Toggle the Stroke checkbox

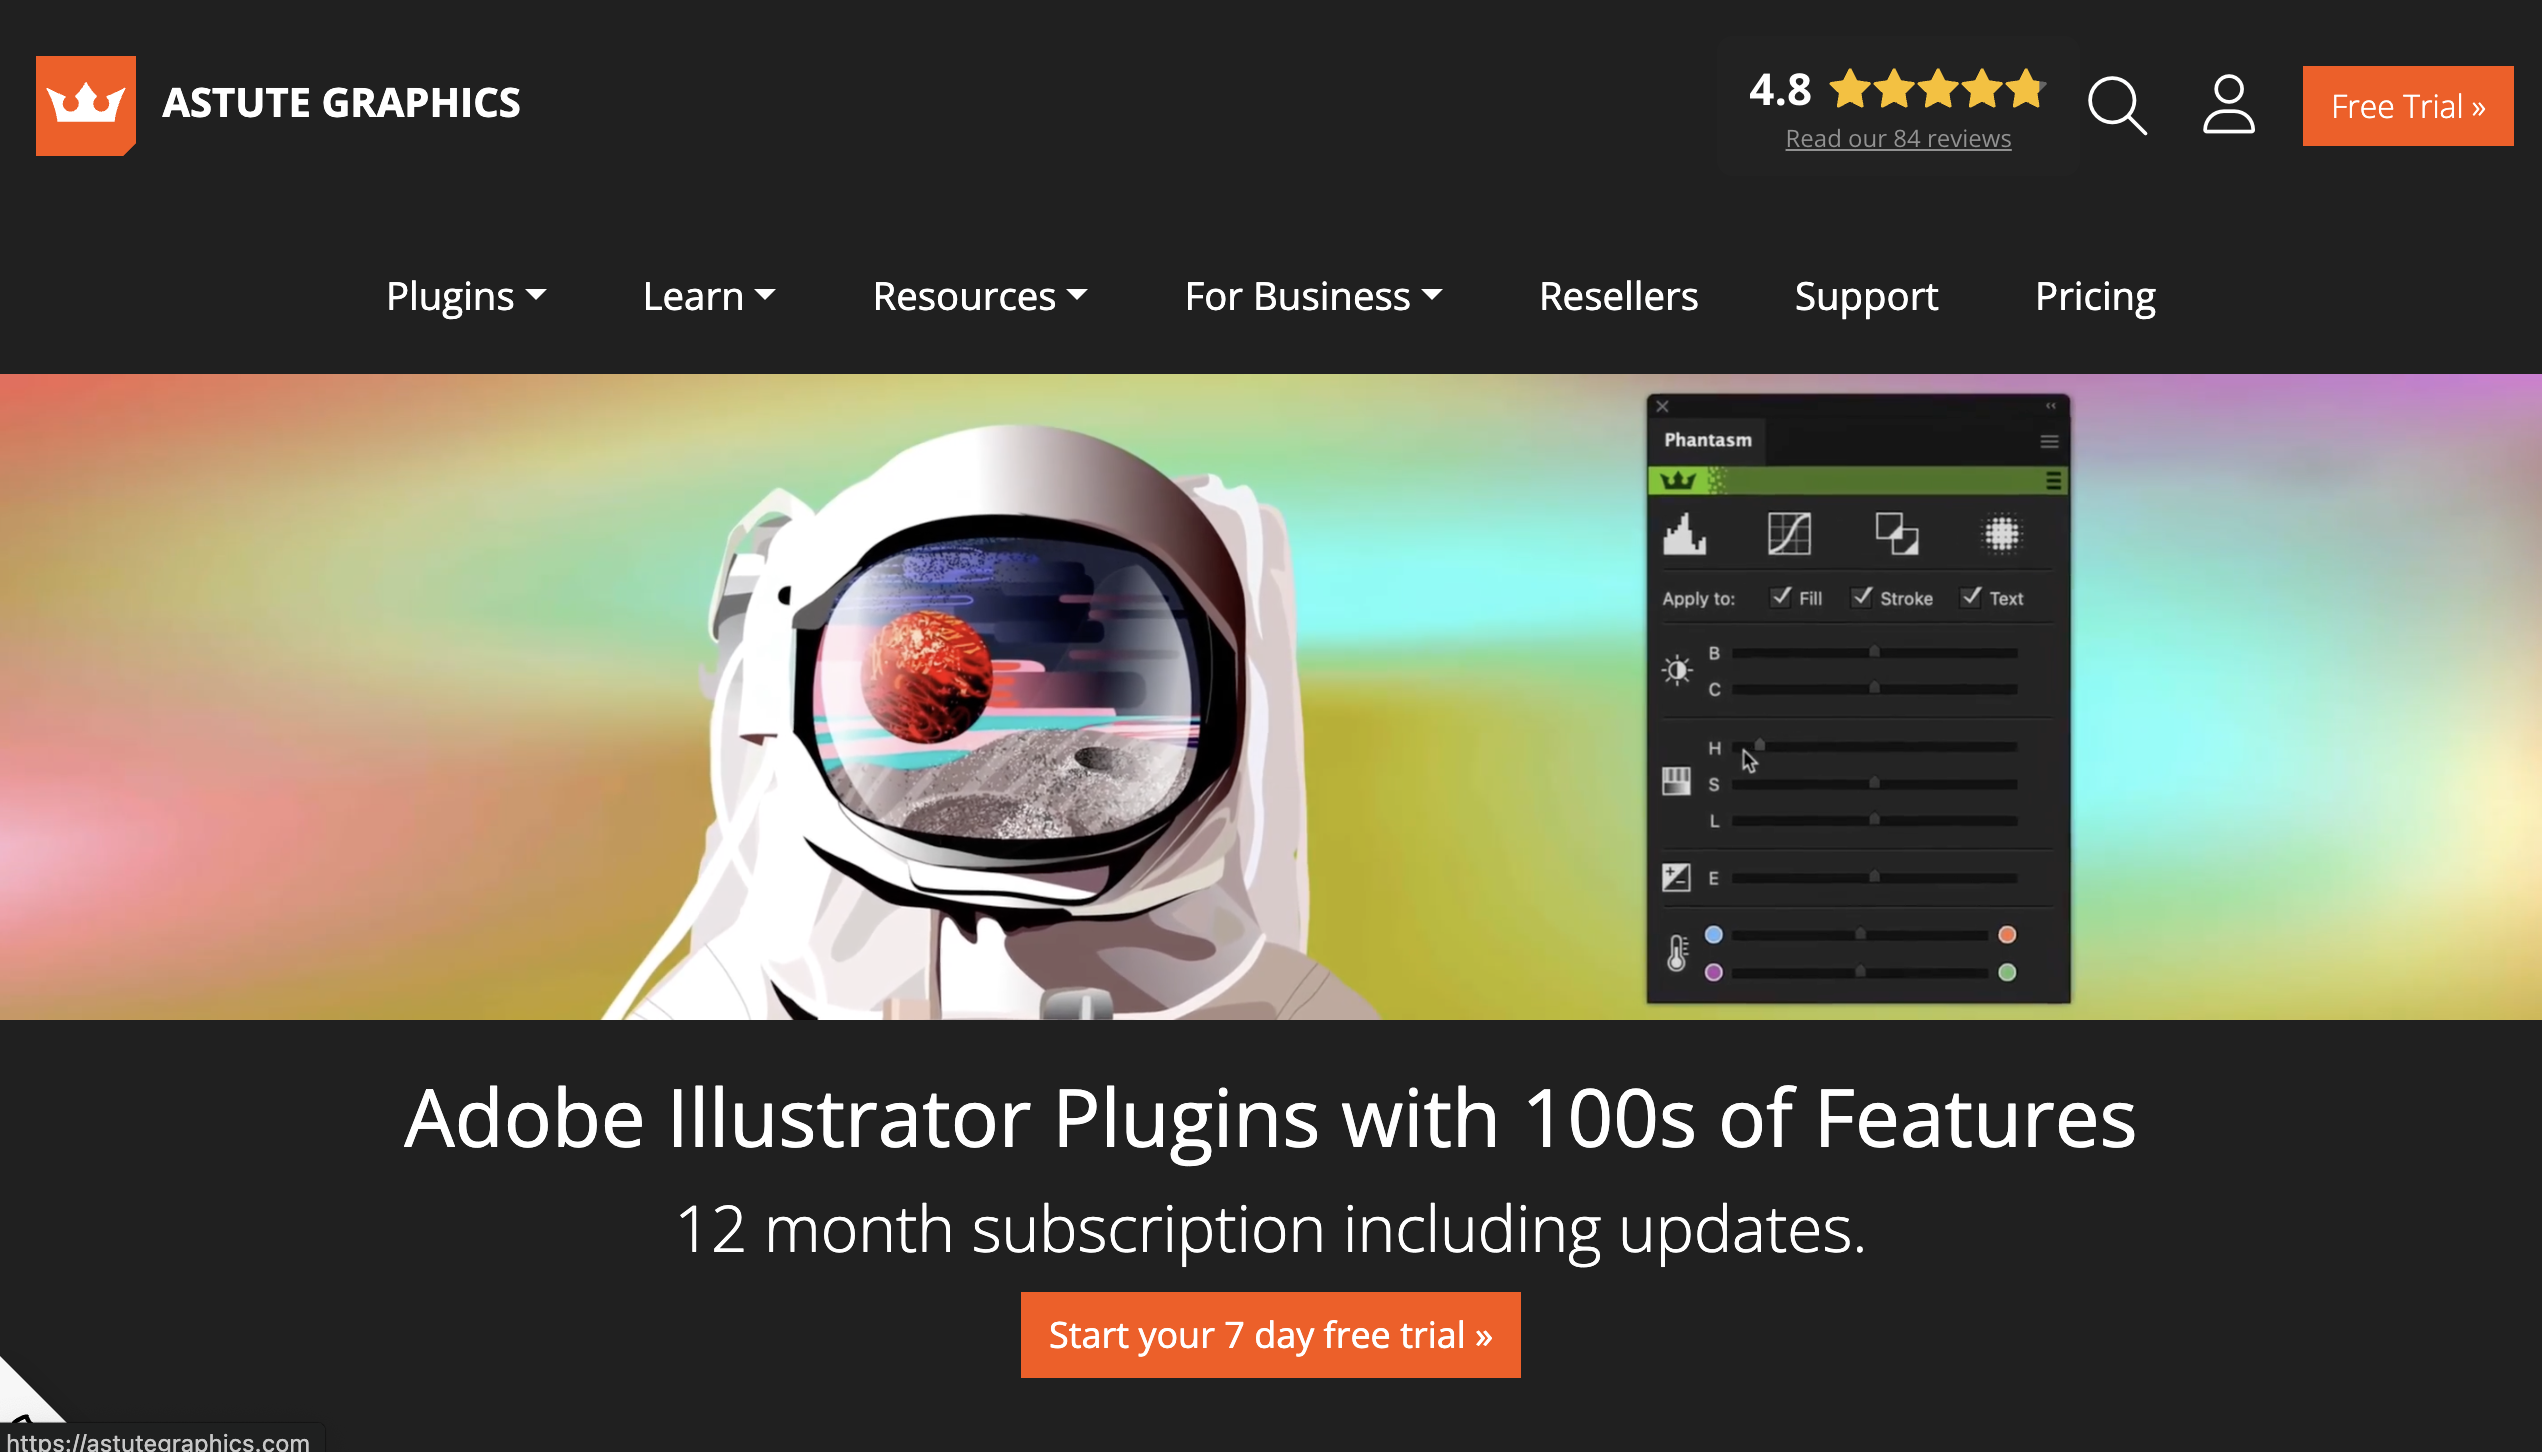[1862, 597]
